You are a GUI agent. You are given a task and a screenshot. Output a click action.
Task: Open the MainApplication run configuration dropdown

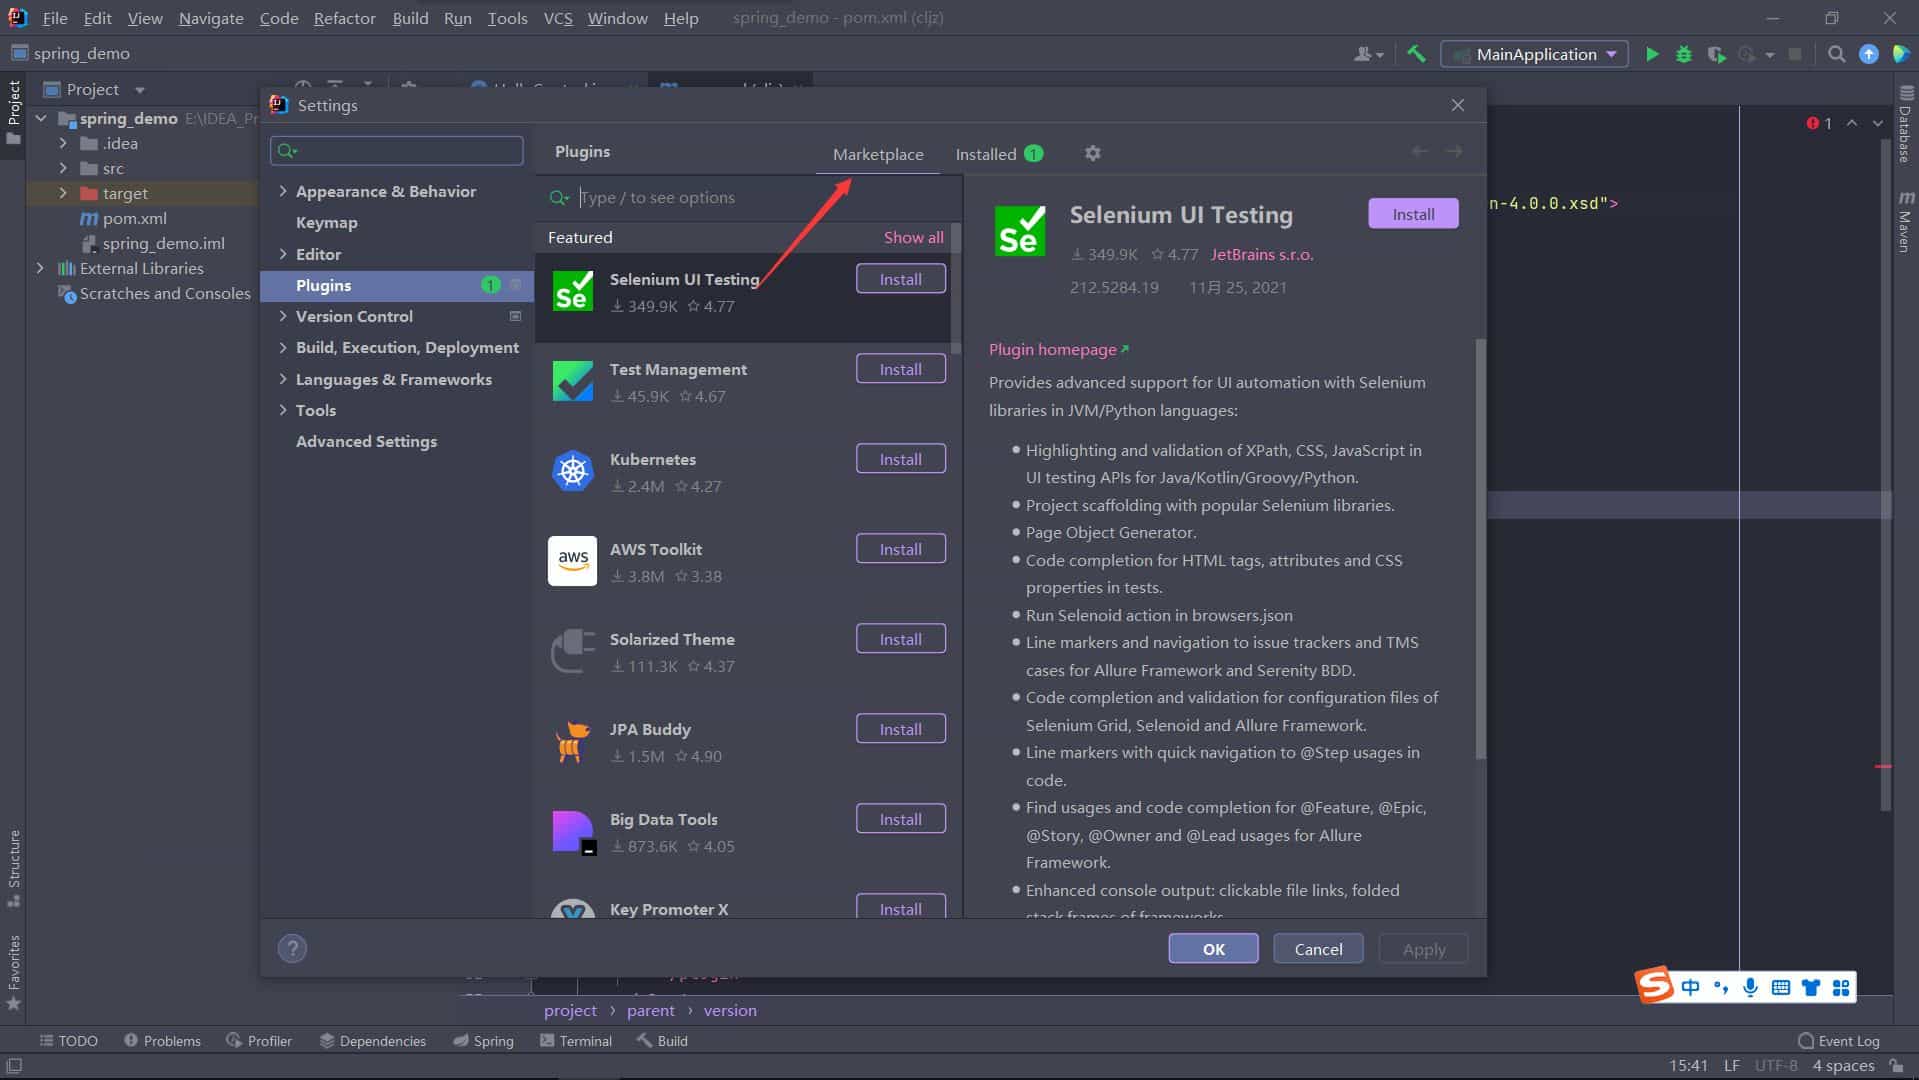(1535, 54)
